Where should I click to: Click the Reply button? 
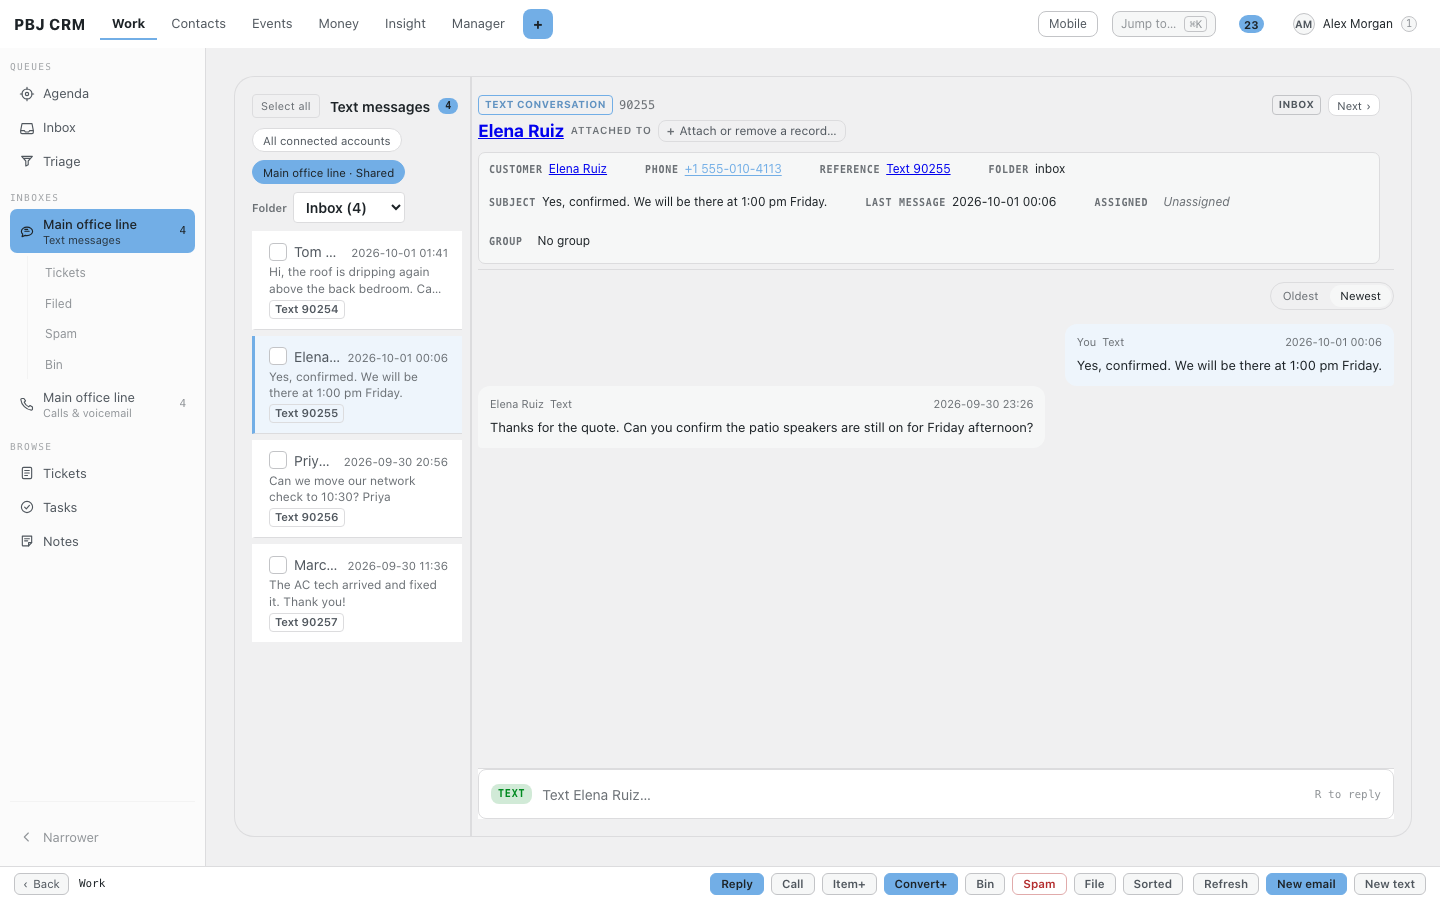[737, 884]
